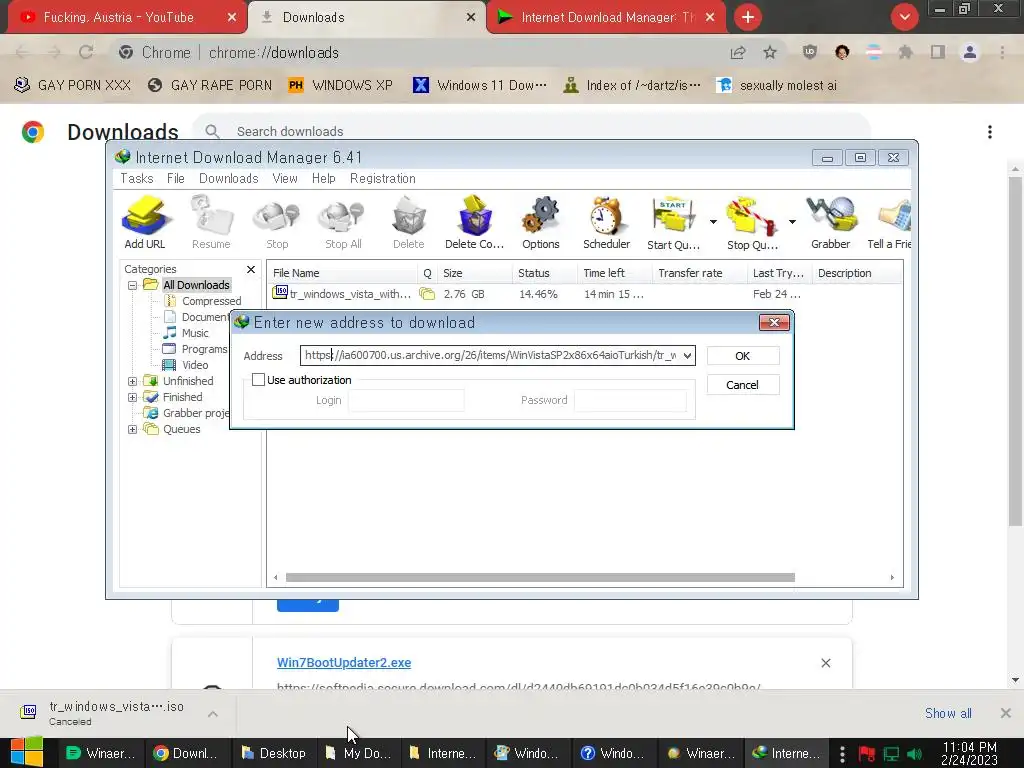Screen dimensions: 1024x768
Task: Open IDM Options gear icon
Action: pyautogui.click(x=541, y=222)
